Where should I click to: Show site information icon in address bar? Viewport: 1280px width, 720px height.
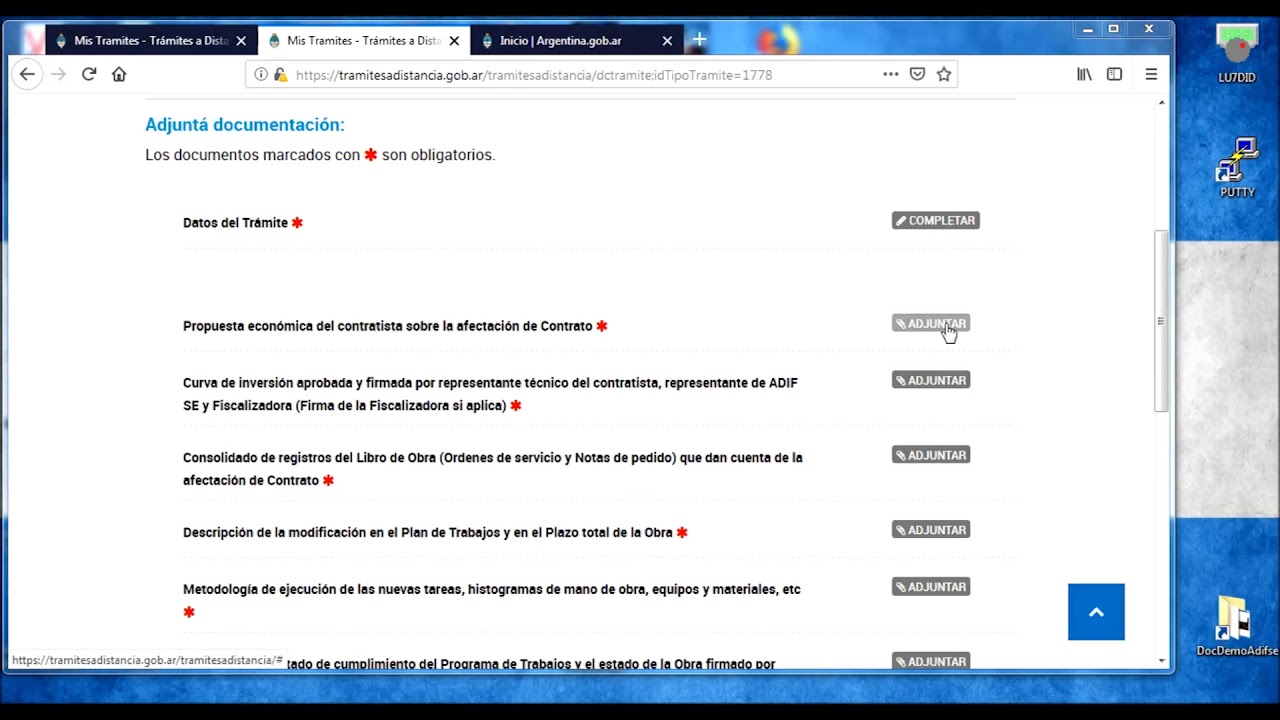click(261, 74)
